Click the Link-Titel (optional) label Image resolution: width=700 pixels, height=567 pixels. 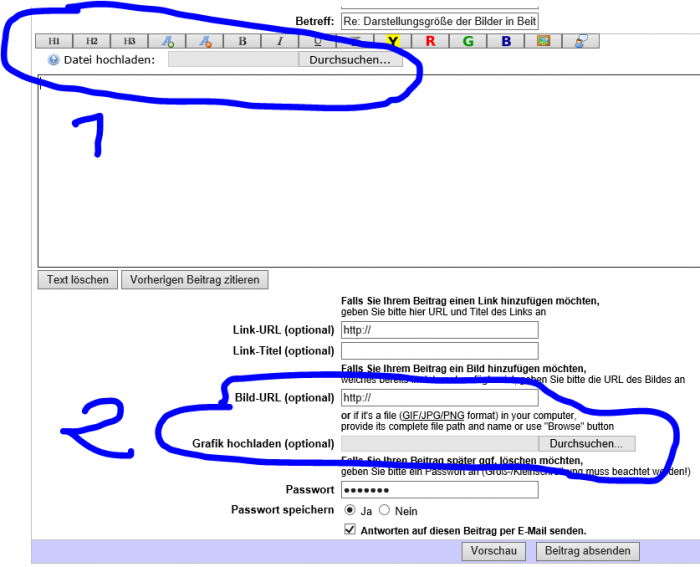point(283,351)
